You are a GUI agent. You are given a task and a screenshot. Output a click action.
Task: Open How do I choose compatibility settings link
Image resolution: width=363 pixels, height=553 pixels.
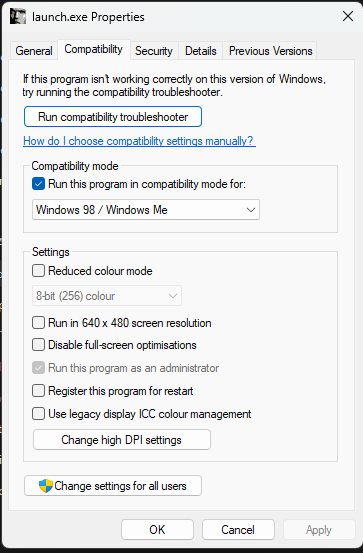pyautogui.click(x=138, y=141)
